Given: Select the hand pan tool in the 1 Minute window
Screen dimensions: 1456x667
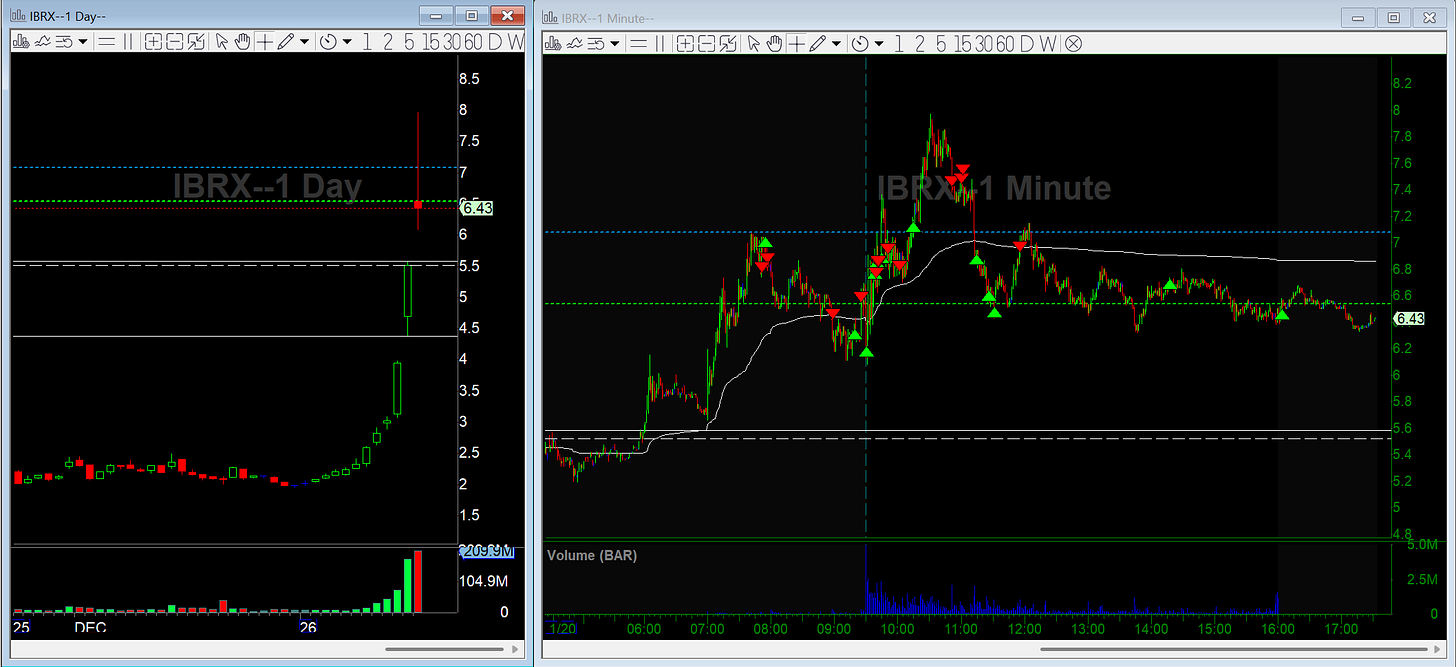Looking at the screenshot, I should point(774,43).
